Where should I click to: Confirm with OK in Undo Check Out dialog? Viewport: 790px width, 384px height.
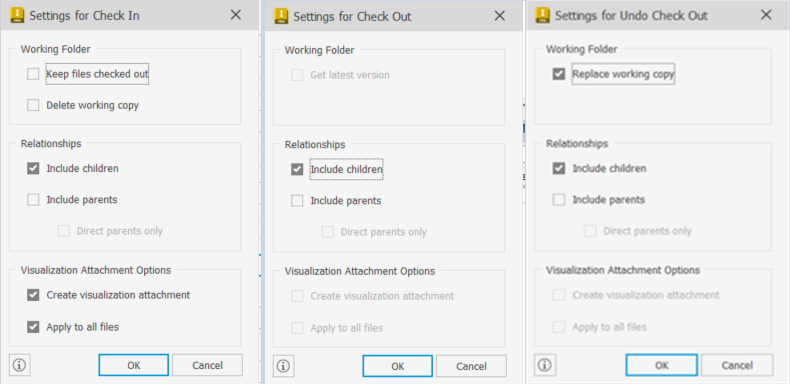point(662,365)
